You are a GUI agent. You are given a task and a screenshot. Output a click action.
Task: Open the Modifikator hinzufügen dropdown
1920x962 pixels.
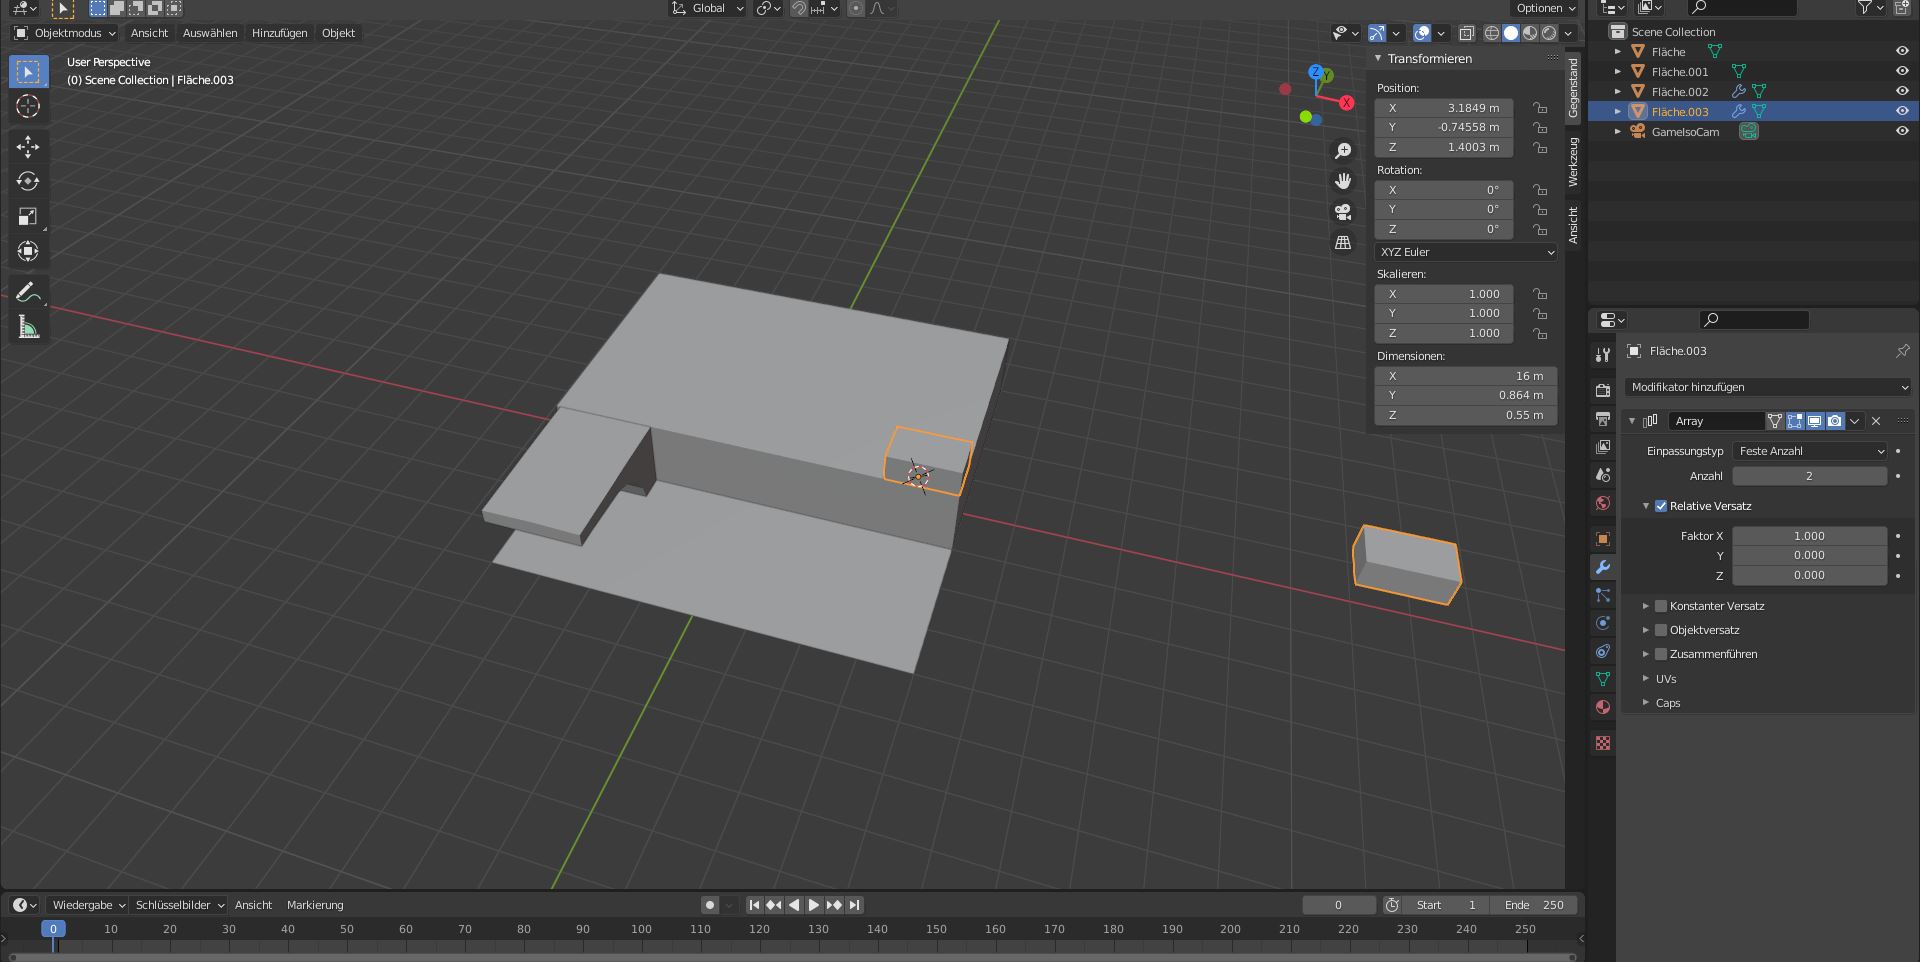point(1768,387)
